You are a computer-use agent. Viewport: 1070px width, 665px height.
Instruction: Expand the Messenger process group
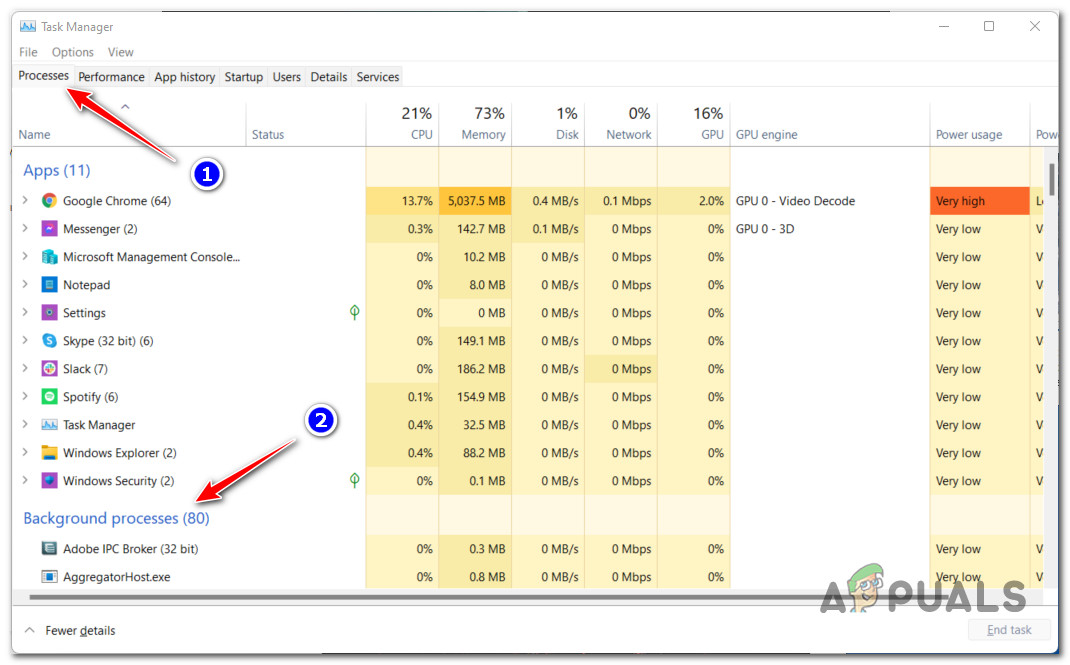[x=25, y=228]
